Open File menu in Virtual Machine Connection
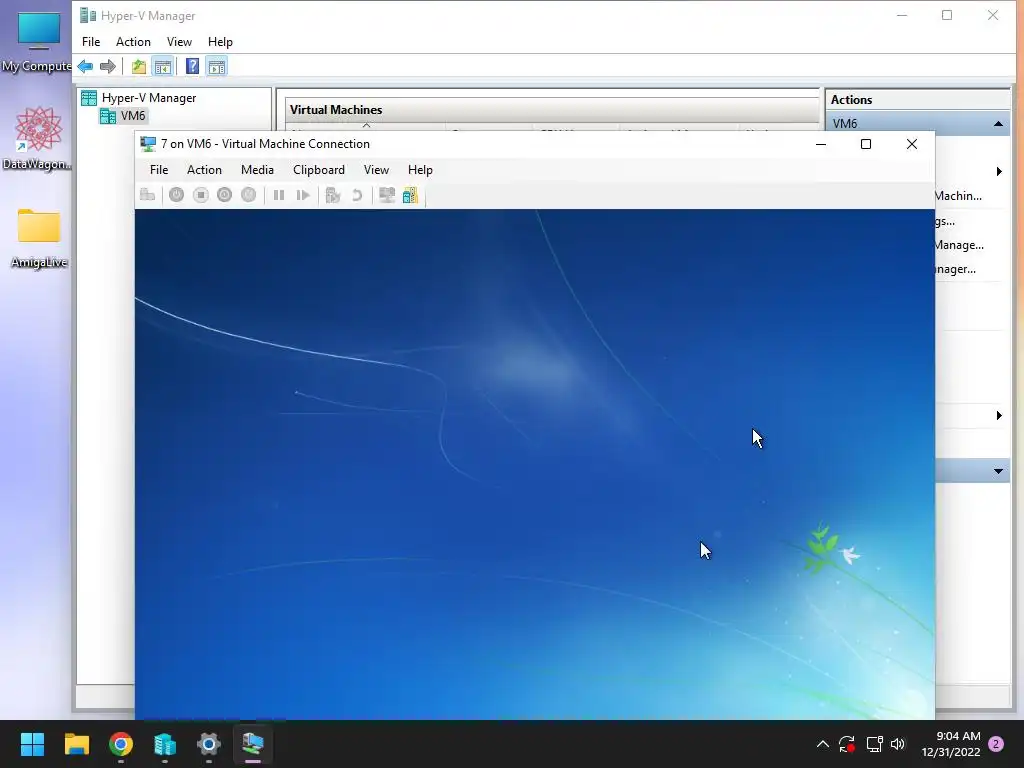Image resolution: width=1024 pixels, height=768 pixels. [159, 170]
